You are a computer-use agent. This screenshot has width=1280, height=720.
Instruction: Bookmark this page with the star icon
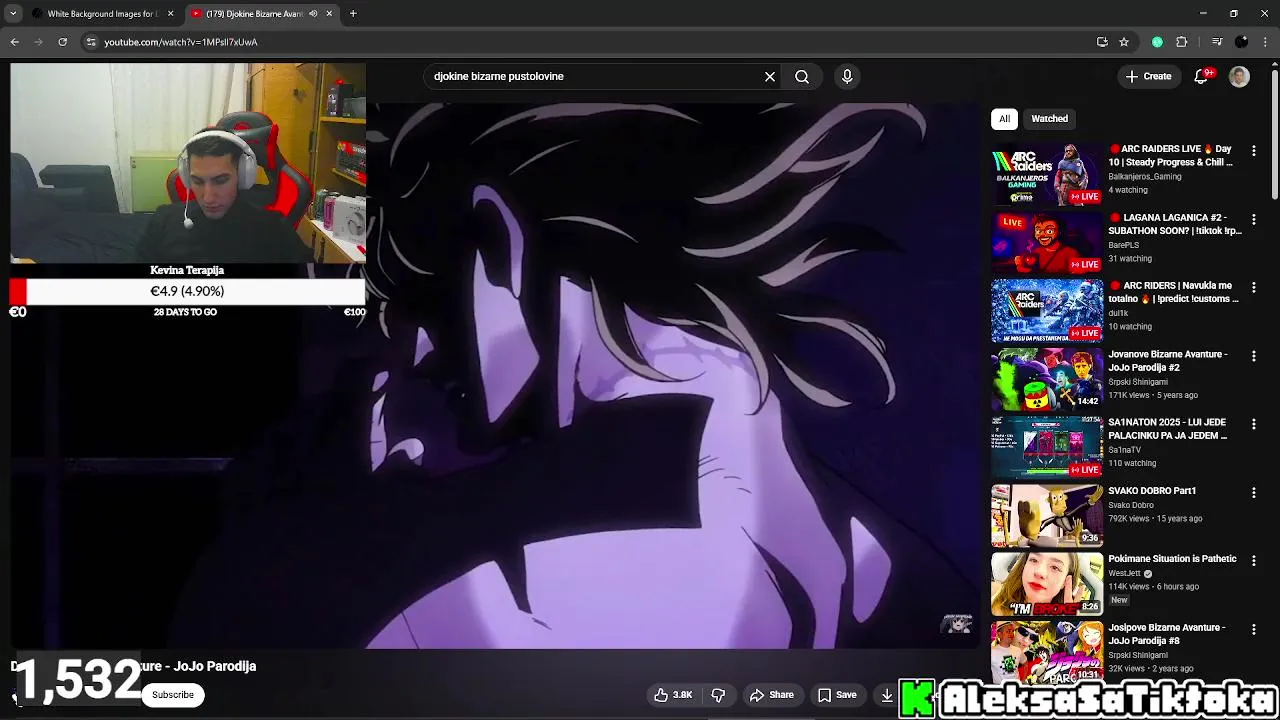coord(1124,42)
